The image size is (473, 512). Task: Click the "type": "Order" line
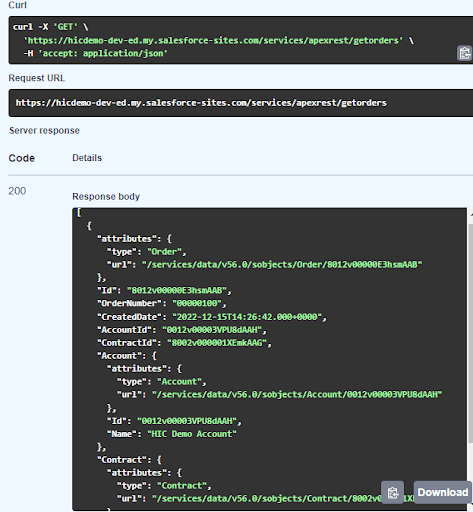click(147, 252)
